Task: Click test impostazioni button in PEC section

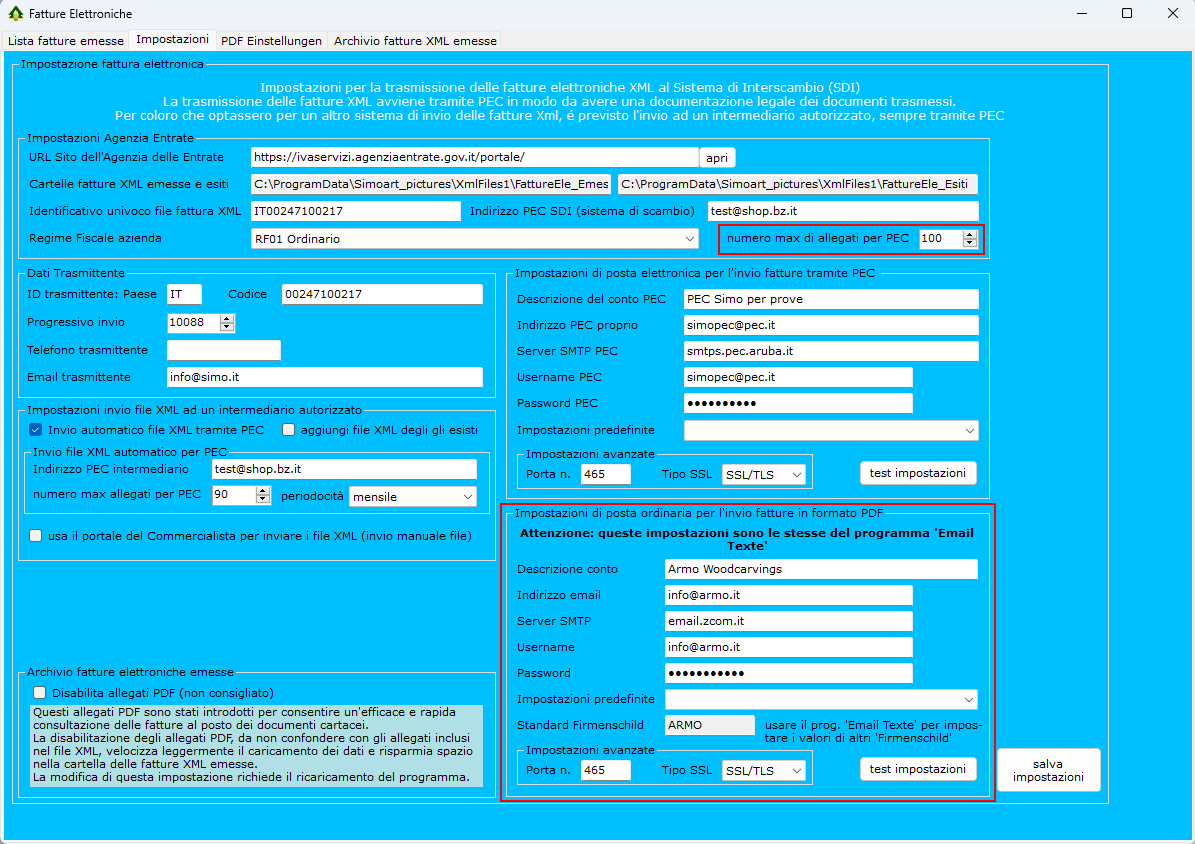Action: (918, 473)
